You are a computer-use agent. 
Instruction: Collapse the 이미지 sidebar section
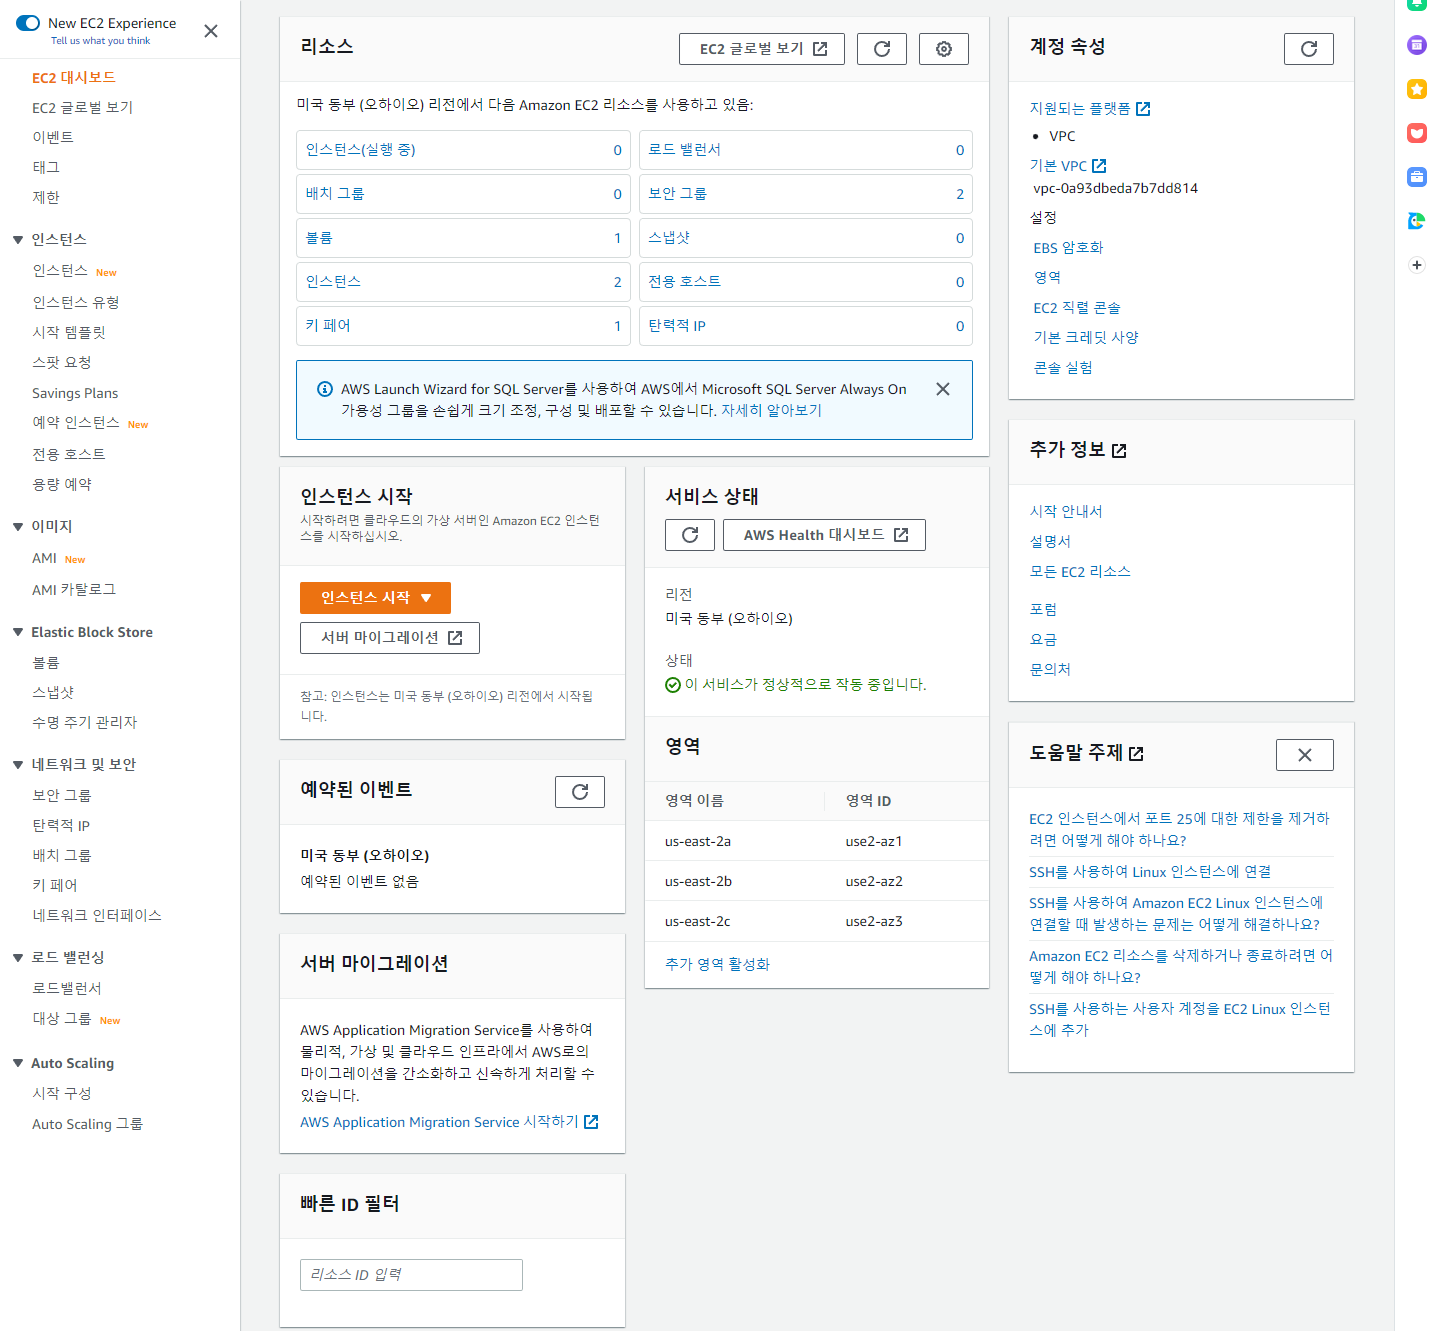pos(18,527)
